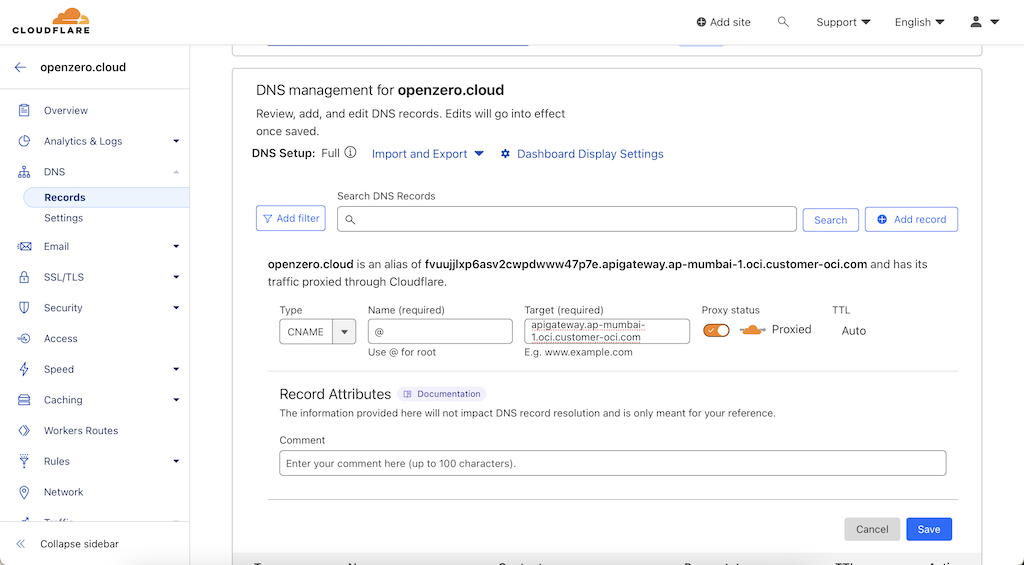
Task: Expand the Speed sidebar section
Action: (x=176, y=369)
